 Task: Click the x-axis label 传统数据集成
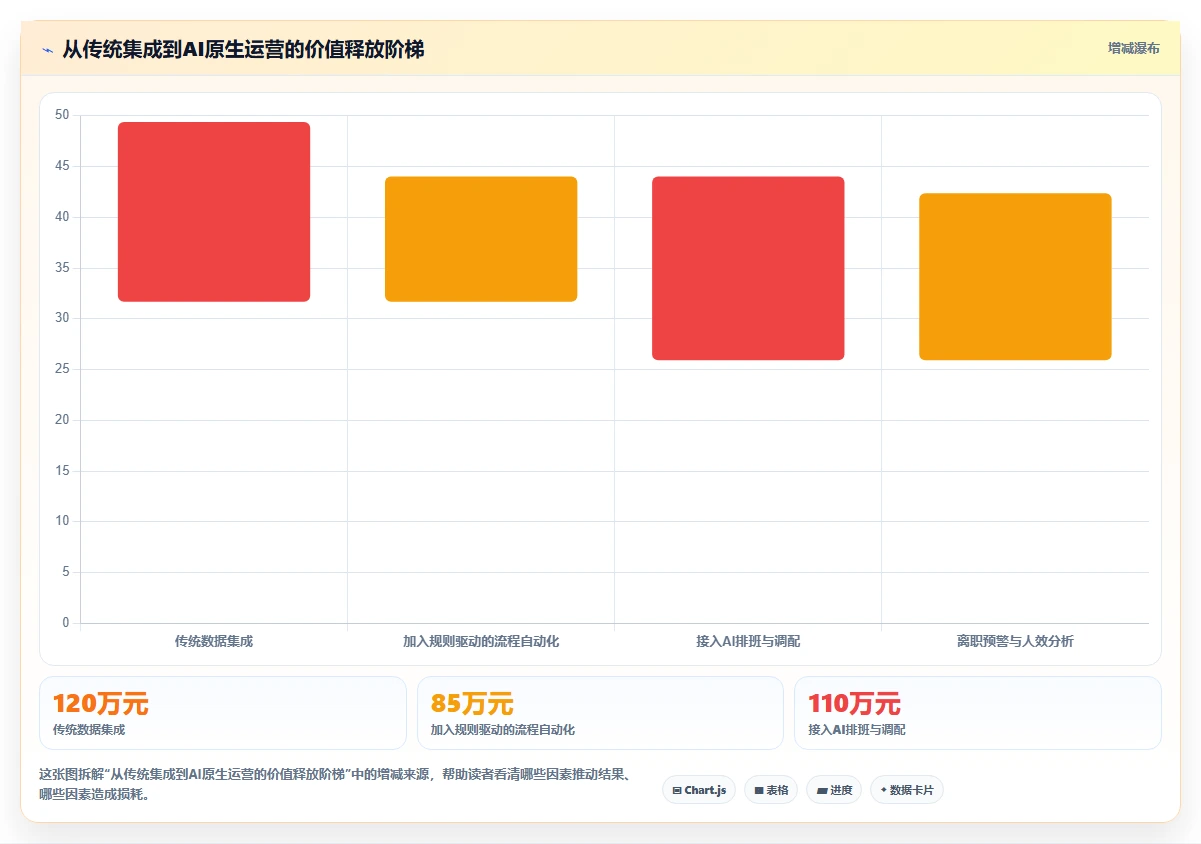214,641
